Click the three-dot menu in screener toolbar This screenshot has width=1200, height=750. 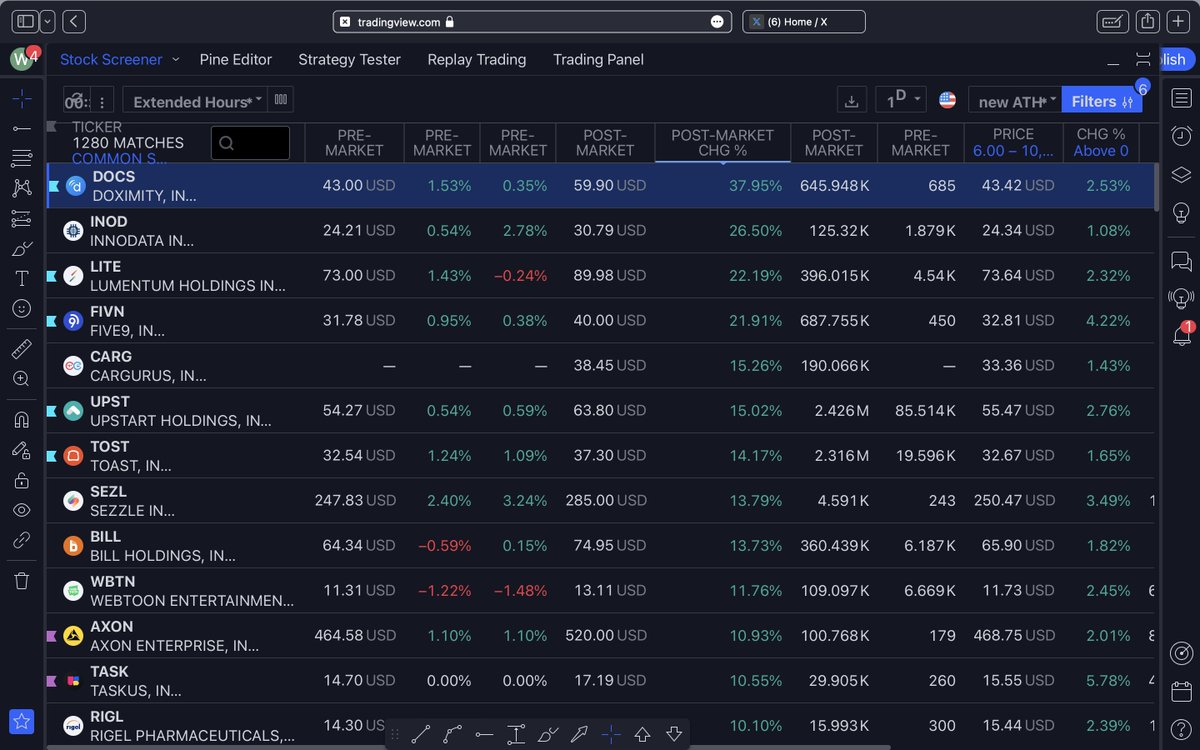pos(102,102)
